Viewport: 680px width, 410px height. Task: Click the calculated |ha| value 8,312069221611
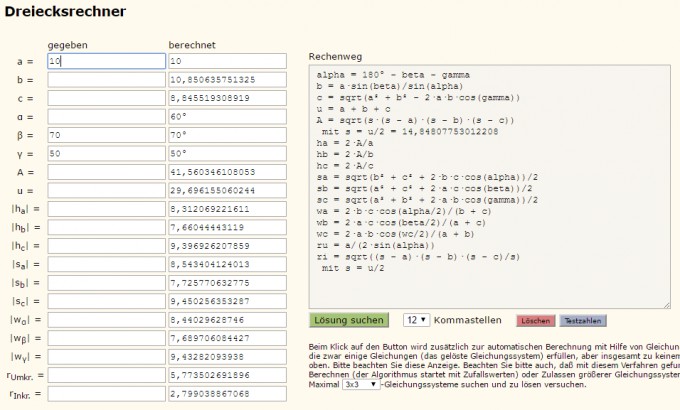point(227,209)
